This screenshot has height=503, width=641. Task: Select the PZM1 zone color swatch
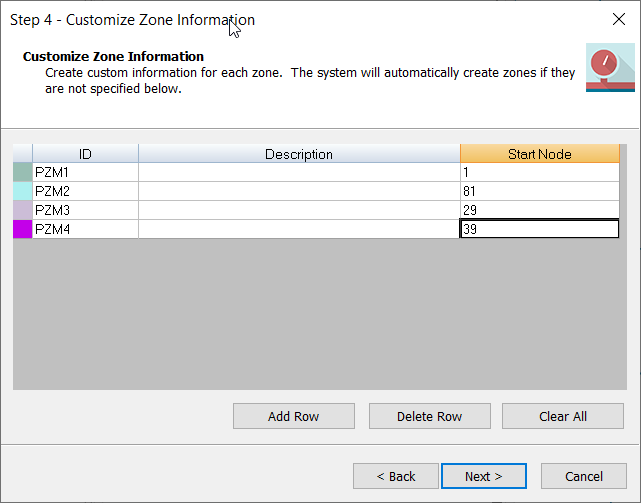pos(22,172)
